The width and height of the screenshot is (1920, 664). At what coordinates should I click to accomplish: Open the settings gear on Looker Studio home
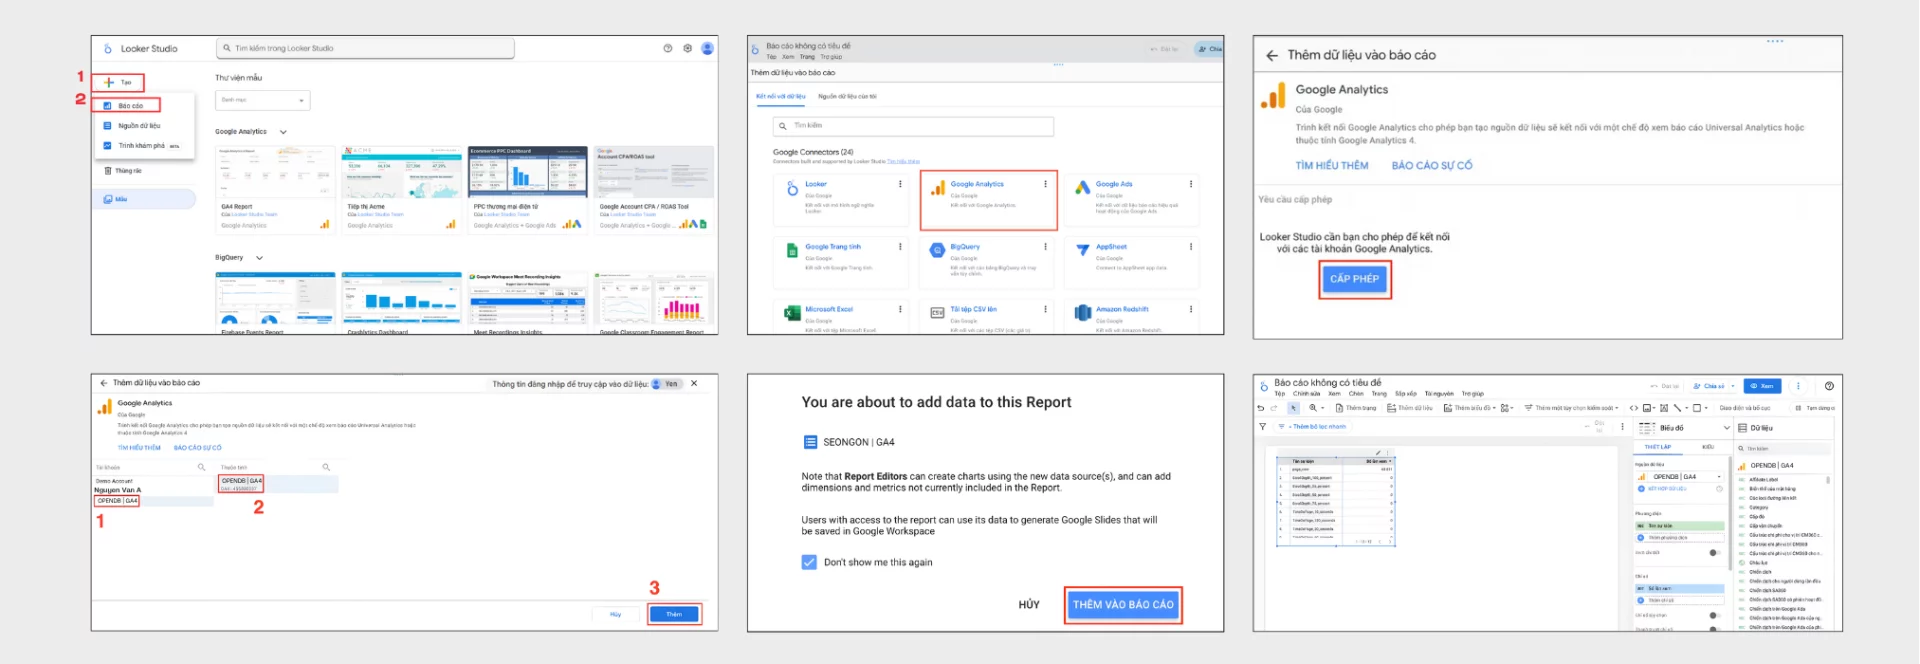coord(687,48)
